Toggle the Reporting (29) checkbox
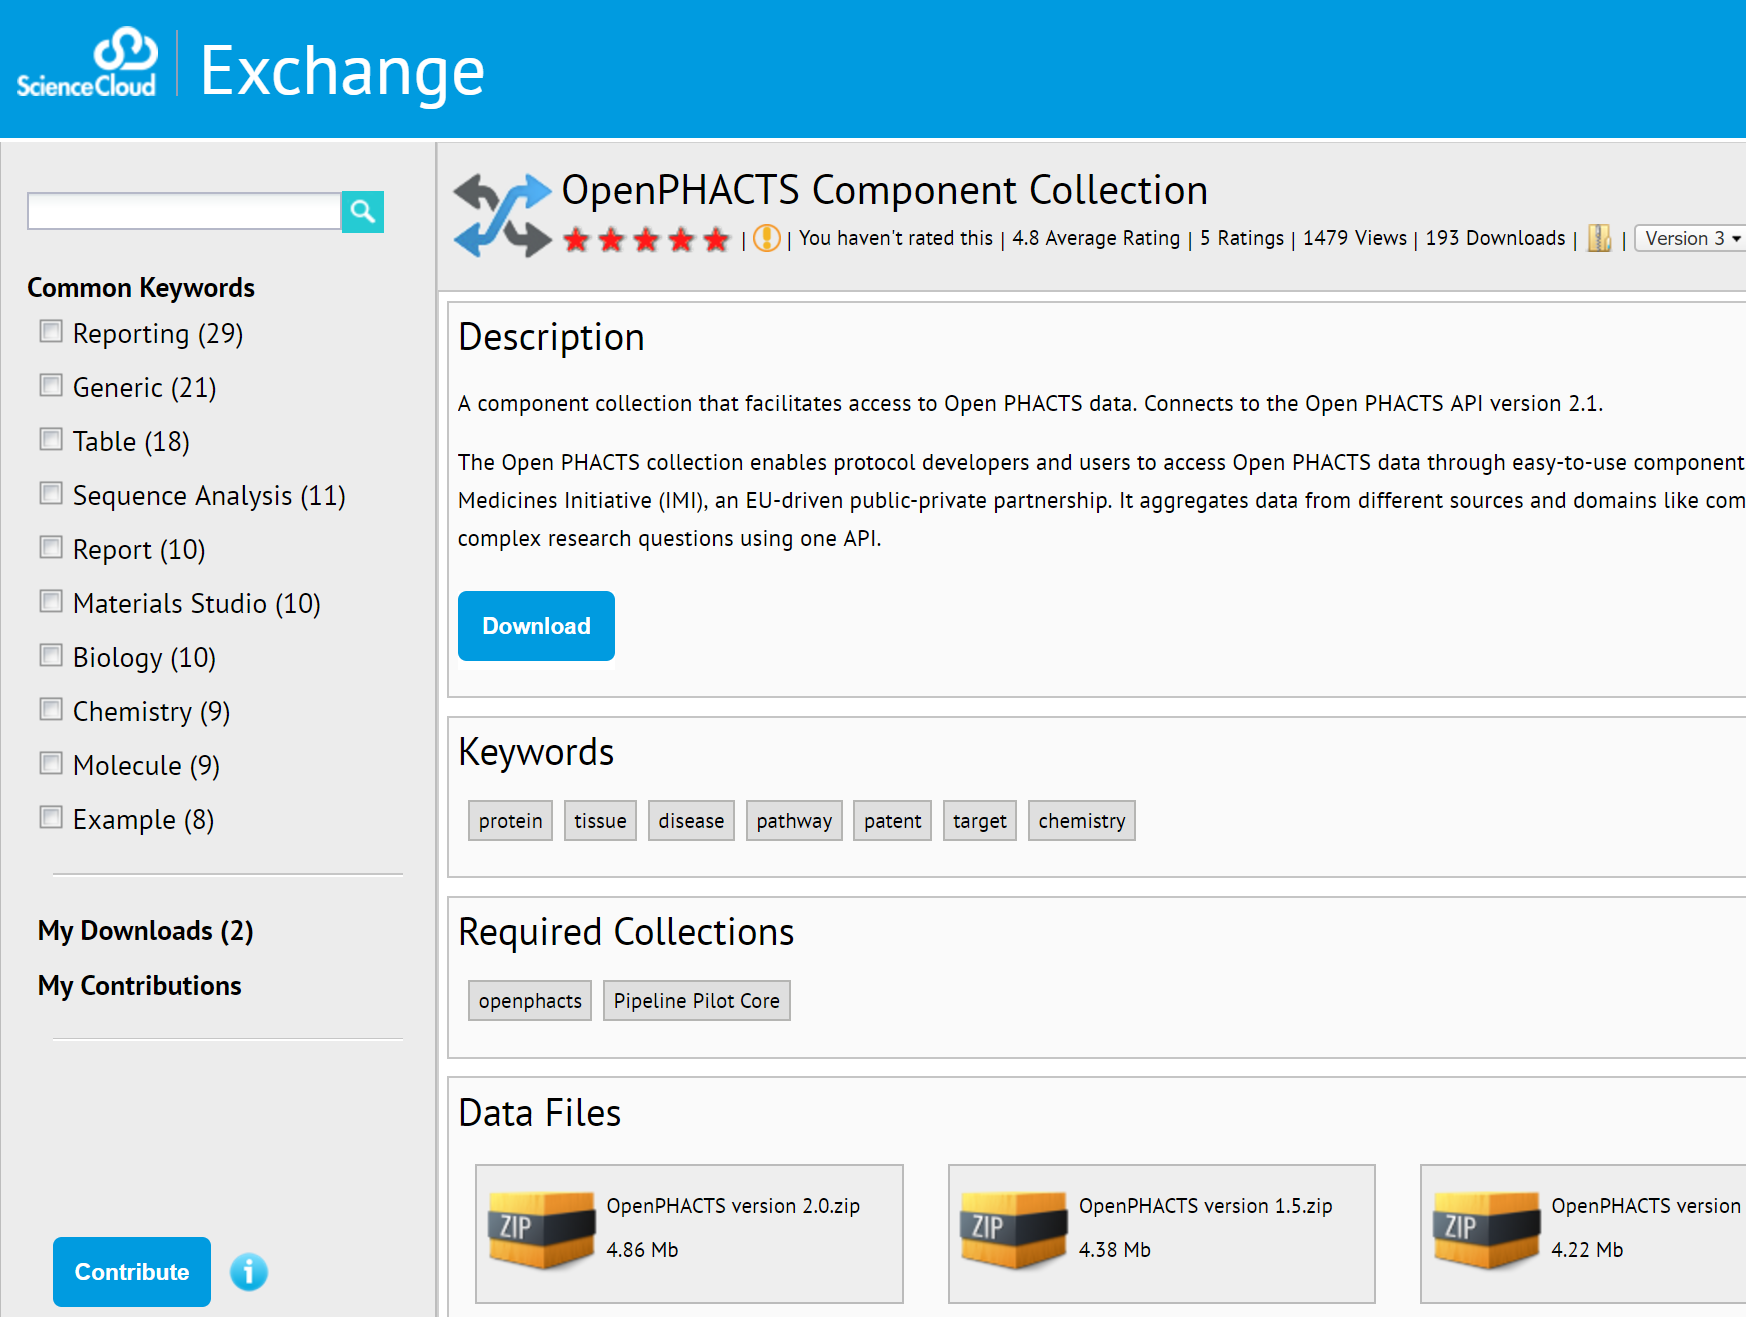 pyautogui.click(x=51, y=331)
